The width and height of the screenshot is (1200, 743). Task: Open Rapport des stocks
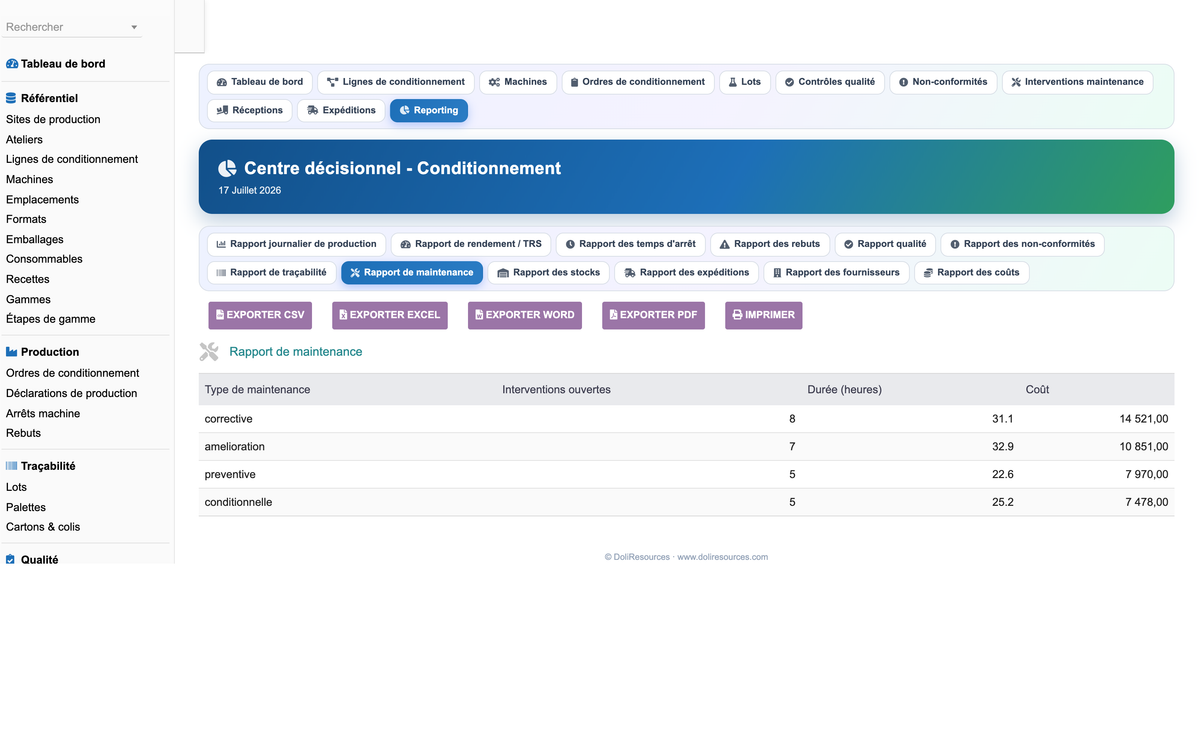[549, 272]
